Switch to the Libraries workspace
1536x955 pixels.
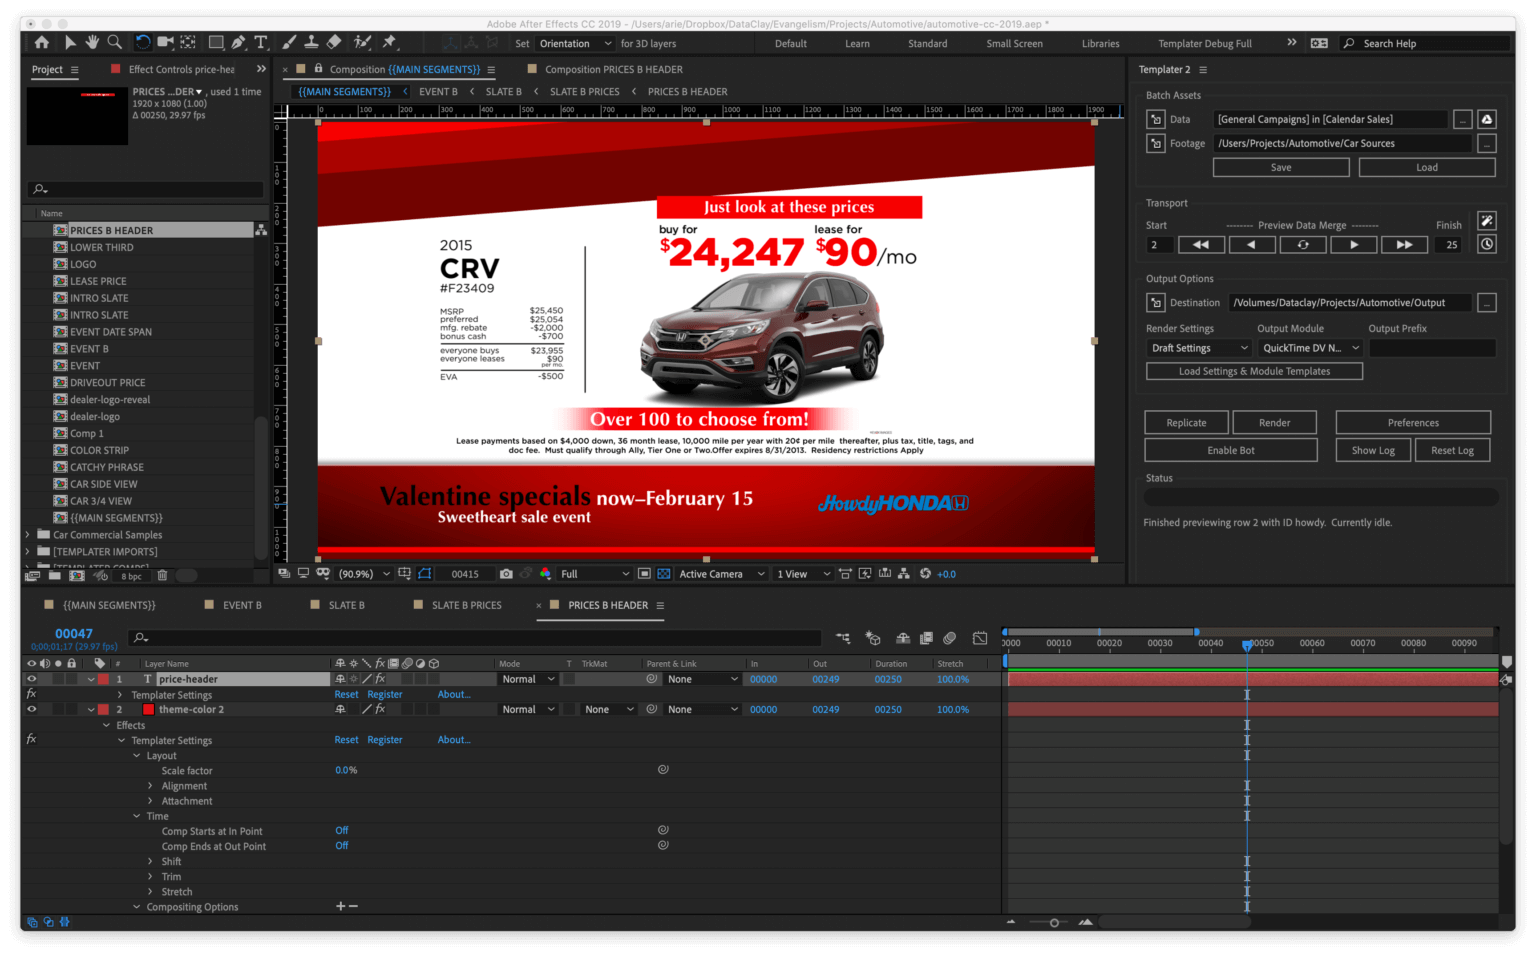1100,44
